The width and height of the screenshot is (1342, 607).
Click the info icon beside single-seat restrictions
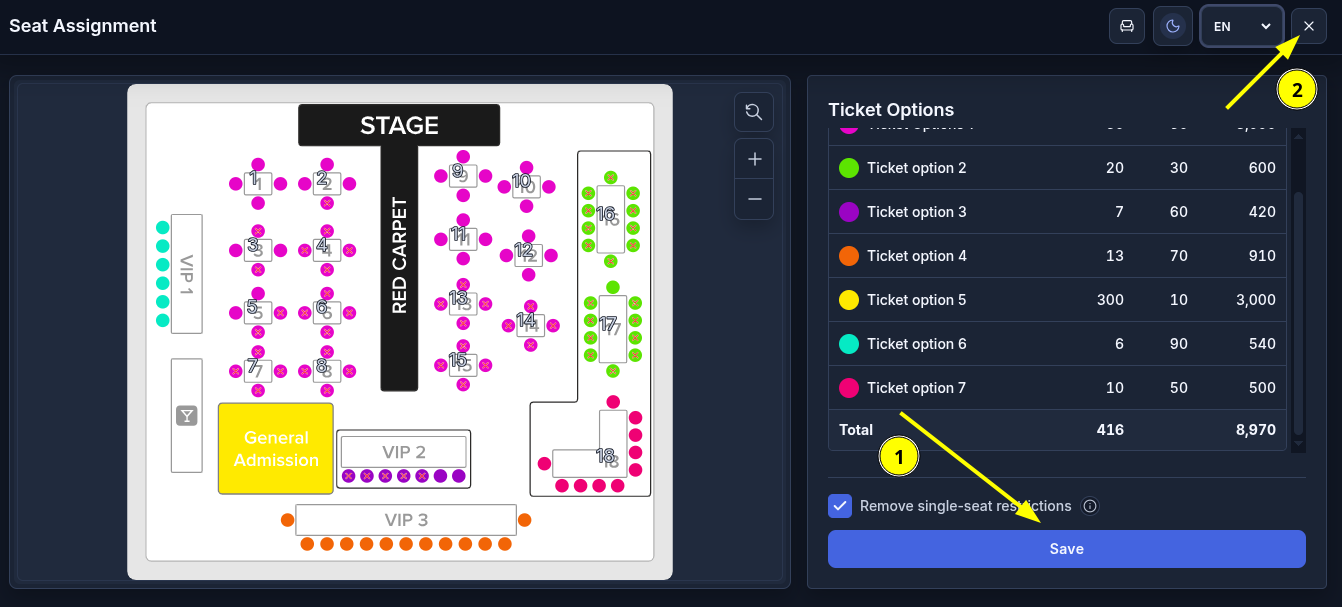[1090, 506]
